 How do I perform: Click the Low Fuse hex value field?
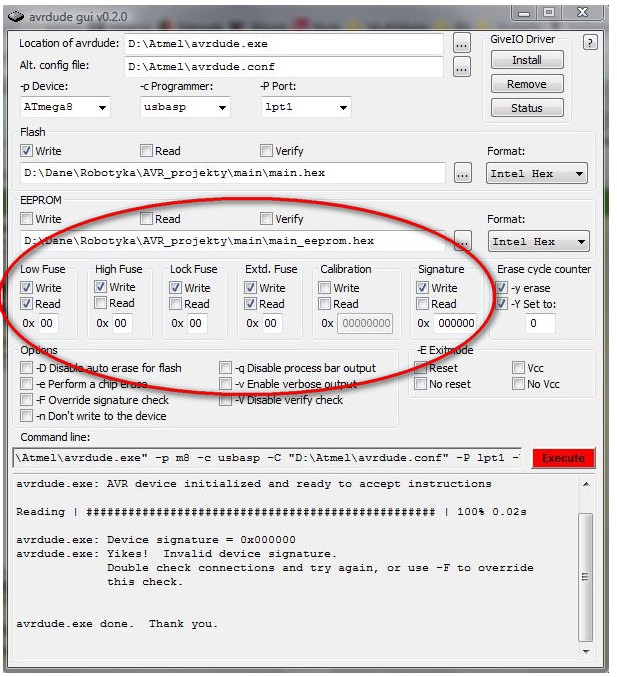point(48,323)
